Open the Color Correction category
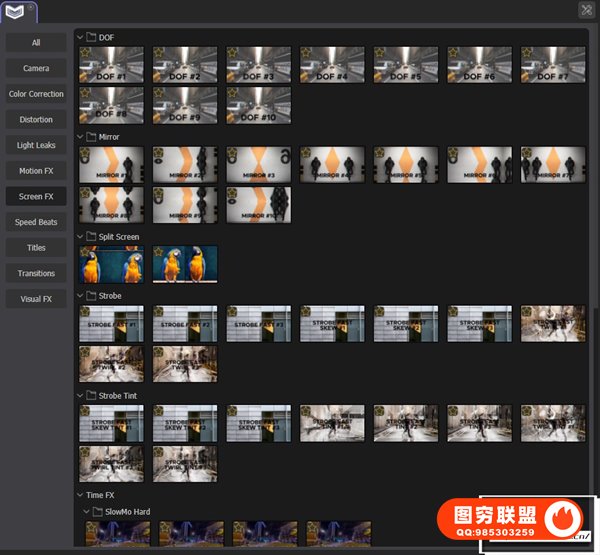Image resolution: width=600 pixels, height=555 pixels. (36, 94)
